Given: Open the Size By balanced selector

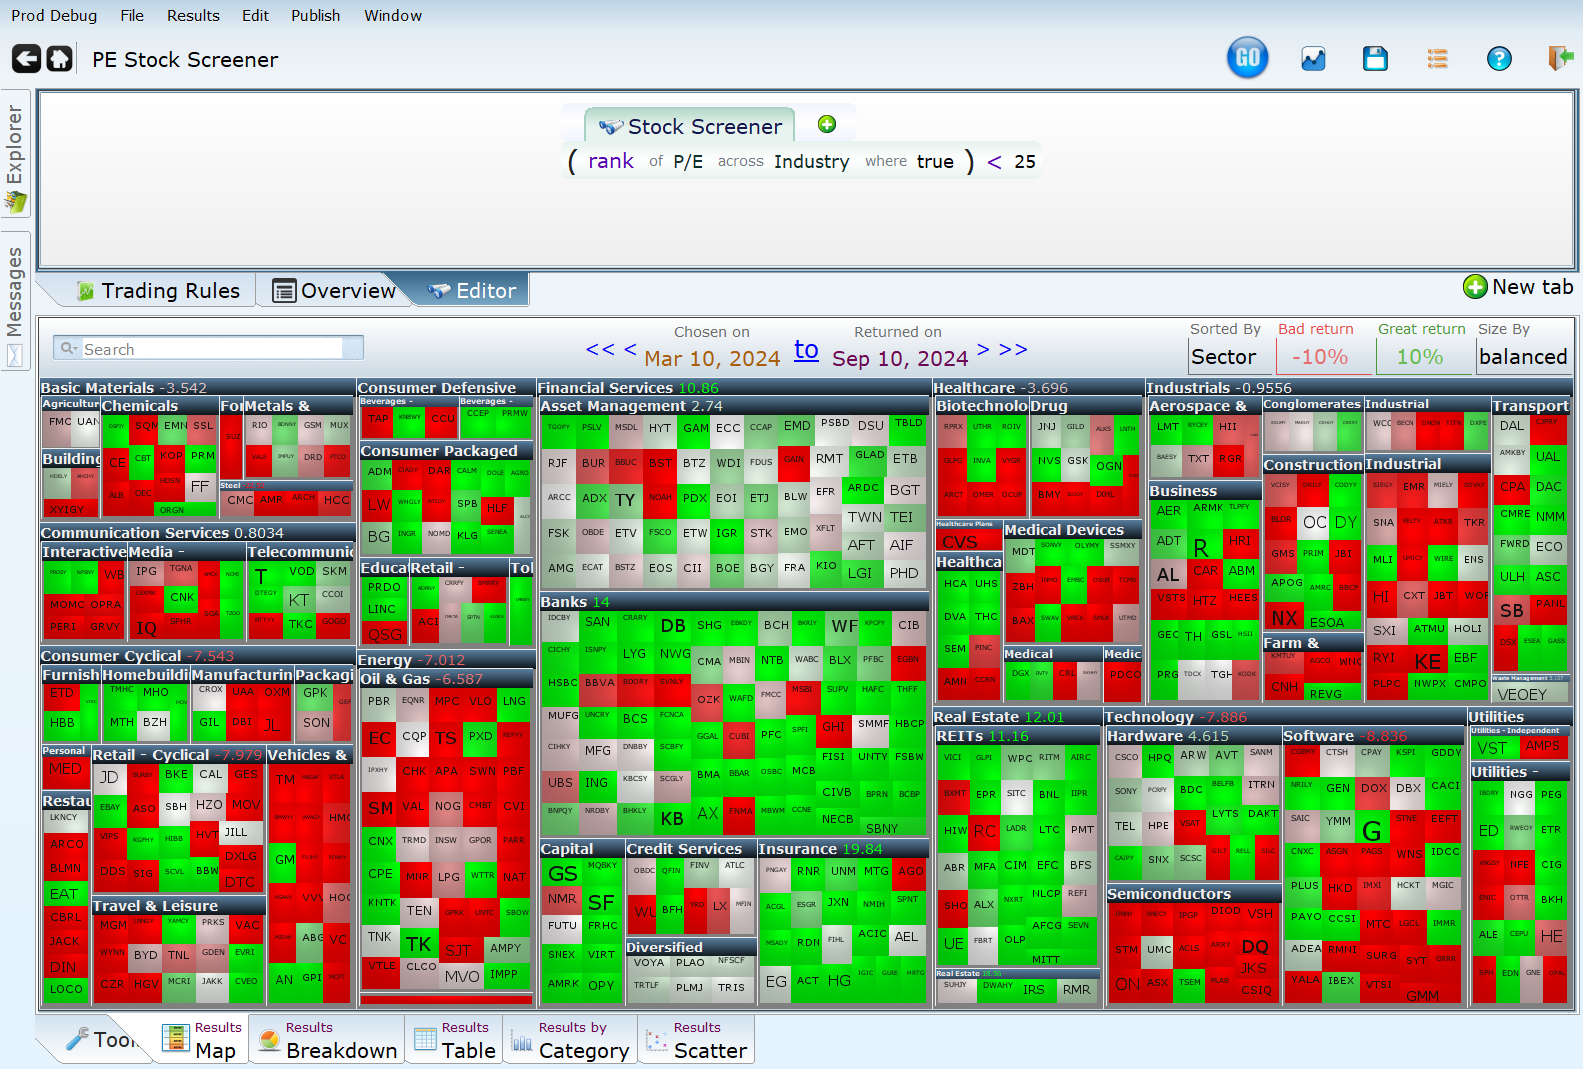Looking at the screenshot, I should pyautogui.click(x=1522, y=357).
